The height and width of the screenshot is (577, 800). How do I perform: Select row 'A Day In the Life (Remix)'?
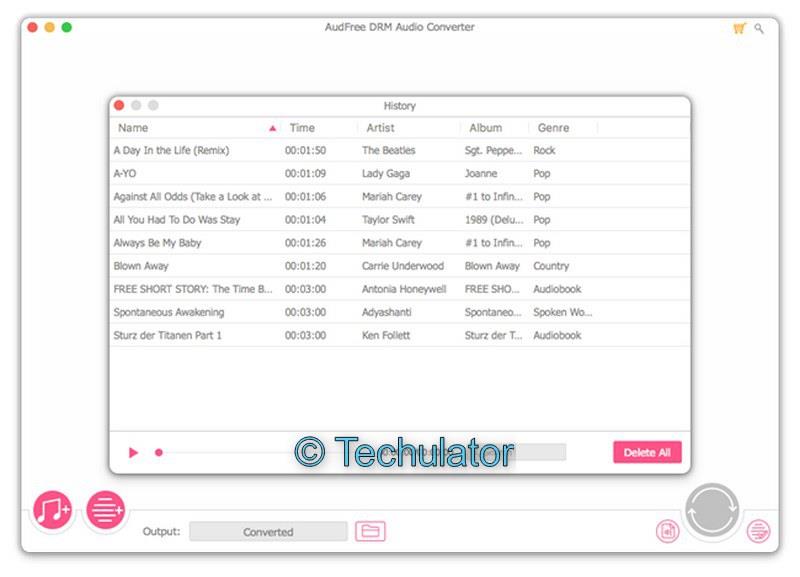pos(399,150)
